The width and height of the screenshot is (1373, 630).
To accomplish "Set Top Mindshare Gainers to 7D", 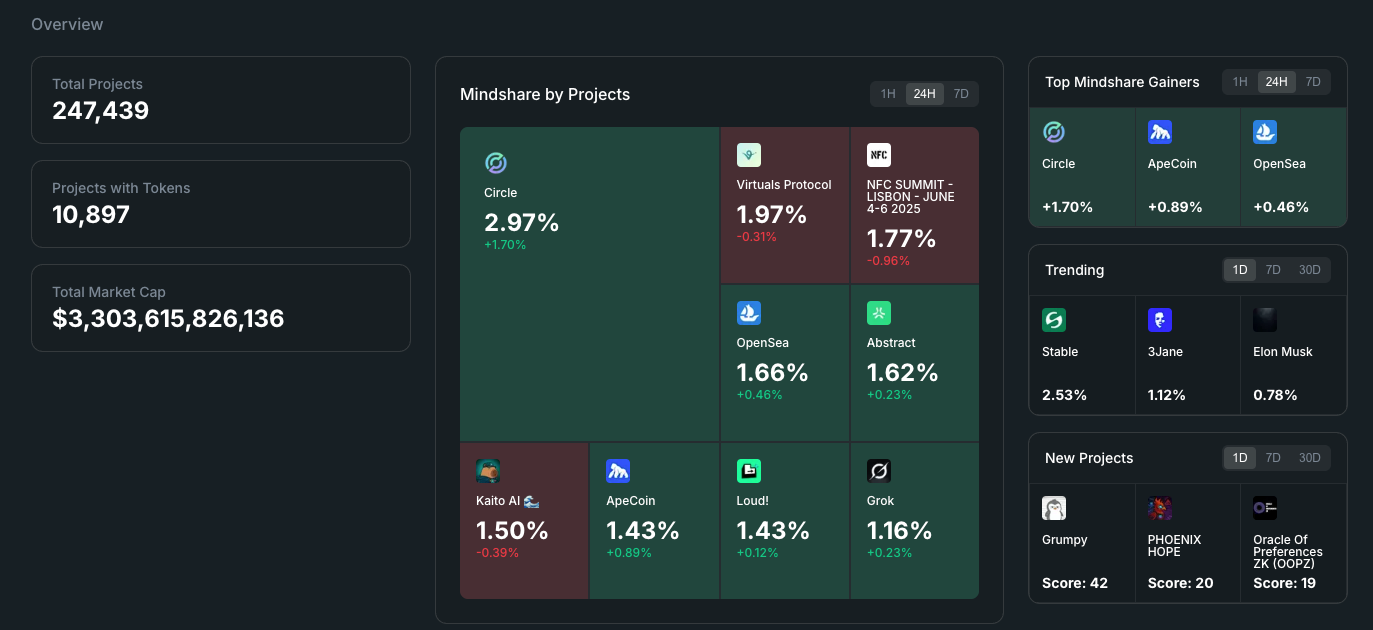I will point(1313,82).
